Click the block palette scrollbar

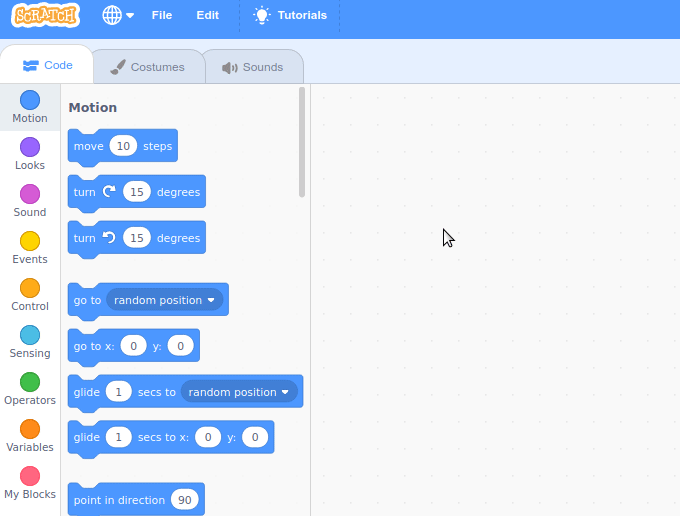coord(302,142)
